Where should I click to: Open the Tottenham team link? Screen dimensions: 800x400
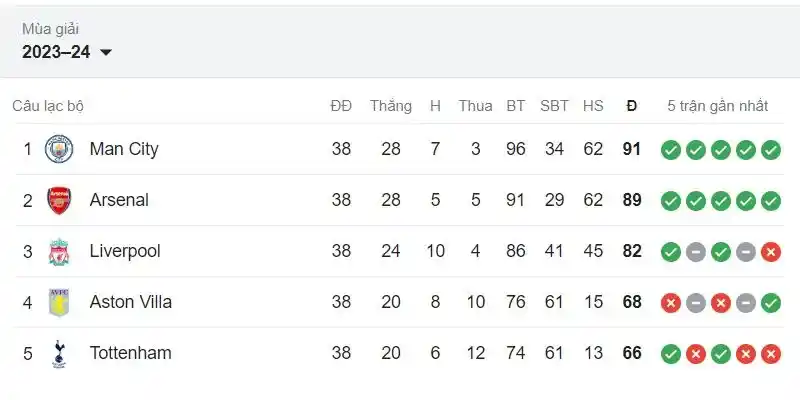(x=131, y=353)
